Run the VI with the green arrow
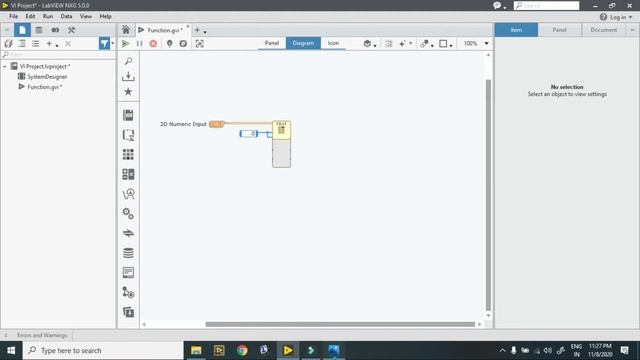640x360 pixels. pyautogui.click(x=126, y=43)
